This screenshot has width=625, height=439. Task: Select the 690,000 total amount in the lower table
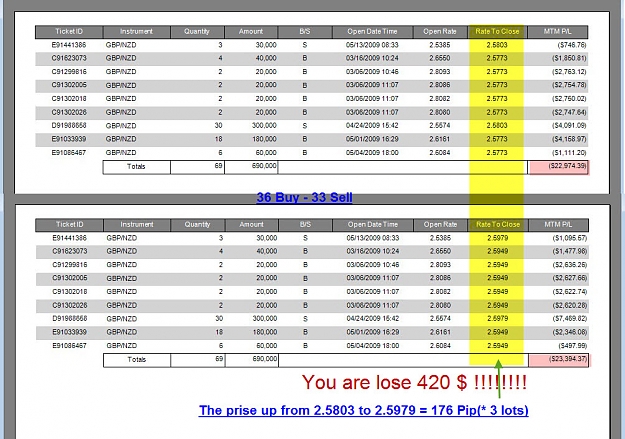265,359
